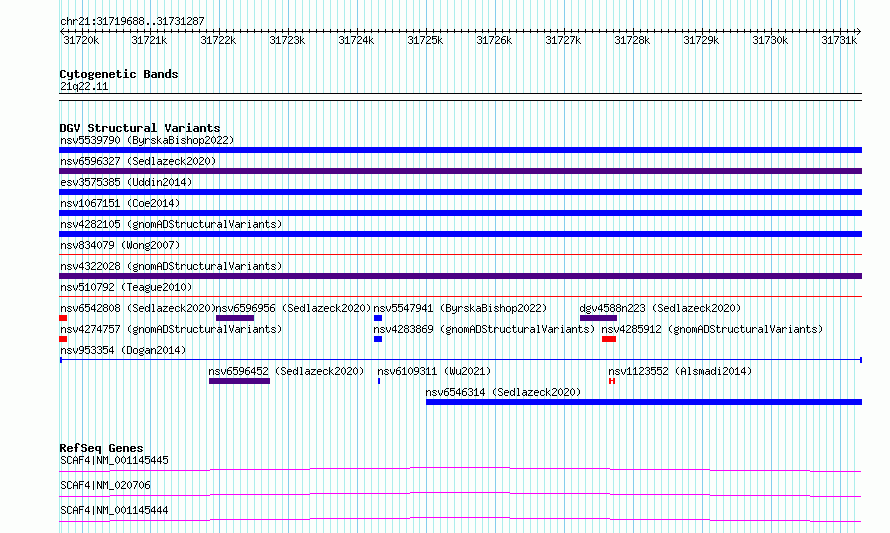Select the red glyph under nsv6542808
The image size is (890, 533).
pyautogui.click(x=63, y=318)
